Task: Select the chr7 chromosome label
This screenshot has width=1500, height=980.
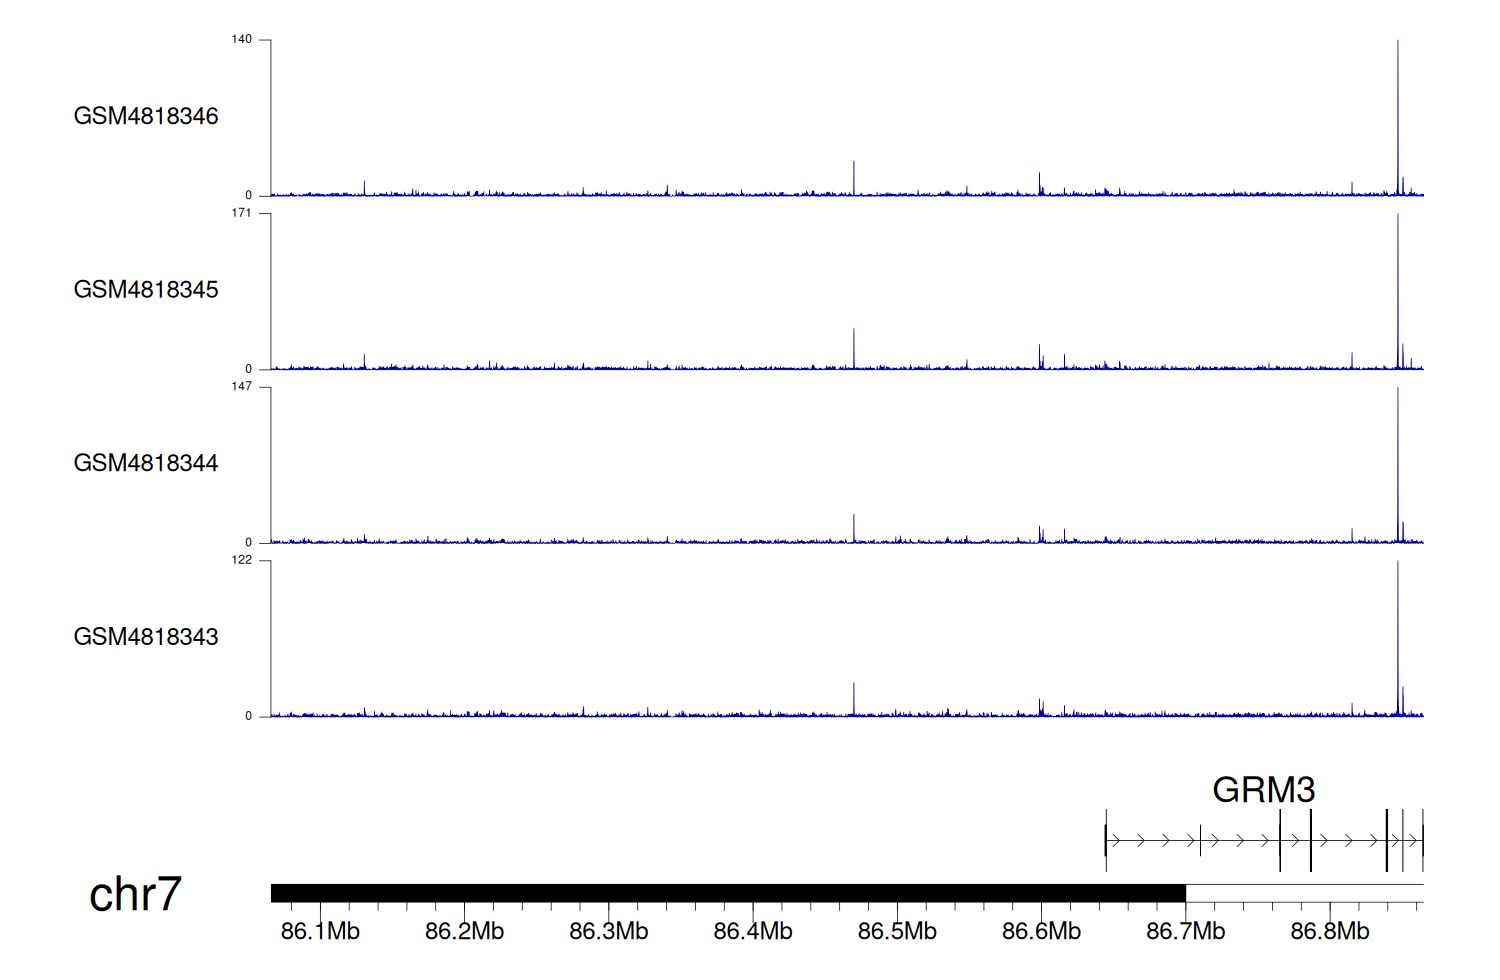Action: [x=135, y=894]
